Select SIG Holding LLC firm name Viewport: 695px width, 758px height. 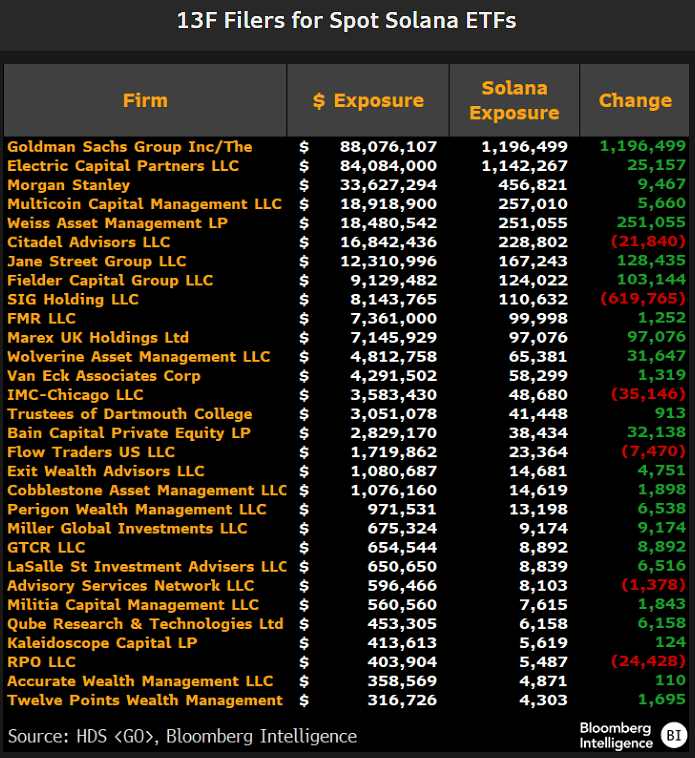click(72, 300)
